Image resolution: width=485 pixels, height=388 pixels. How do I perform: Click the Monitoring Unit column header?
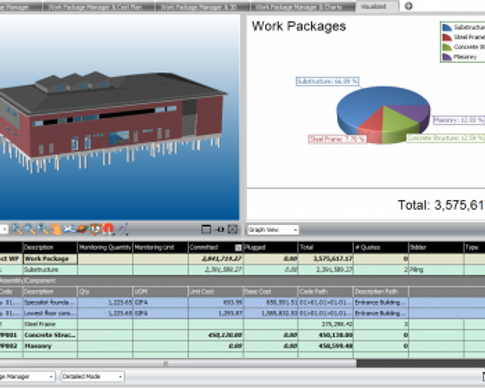(160, 247)
